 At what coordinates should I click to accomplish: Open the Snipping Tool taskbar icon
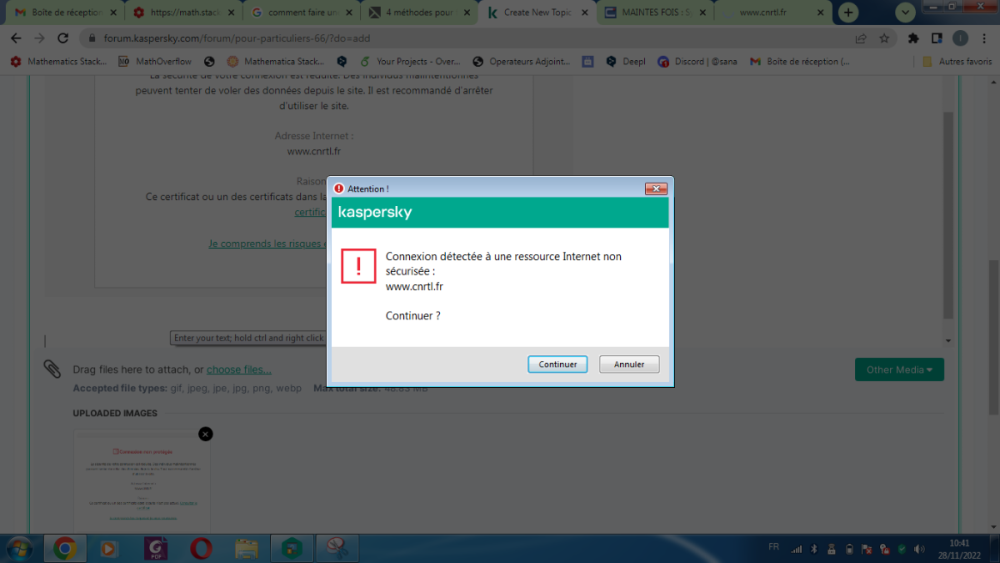coord(337,548)
